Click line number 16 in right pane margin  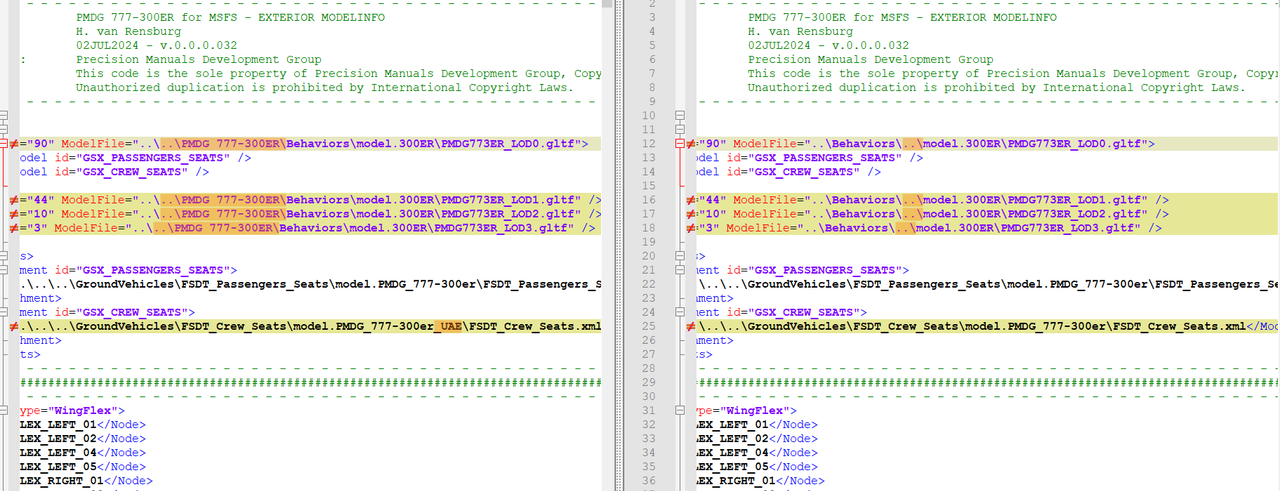coord(650,200)
